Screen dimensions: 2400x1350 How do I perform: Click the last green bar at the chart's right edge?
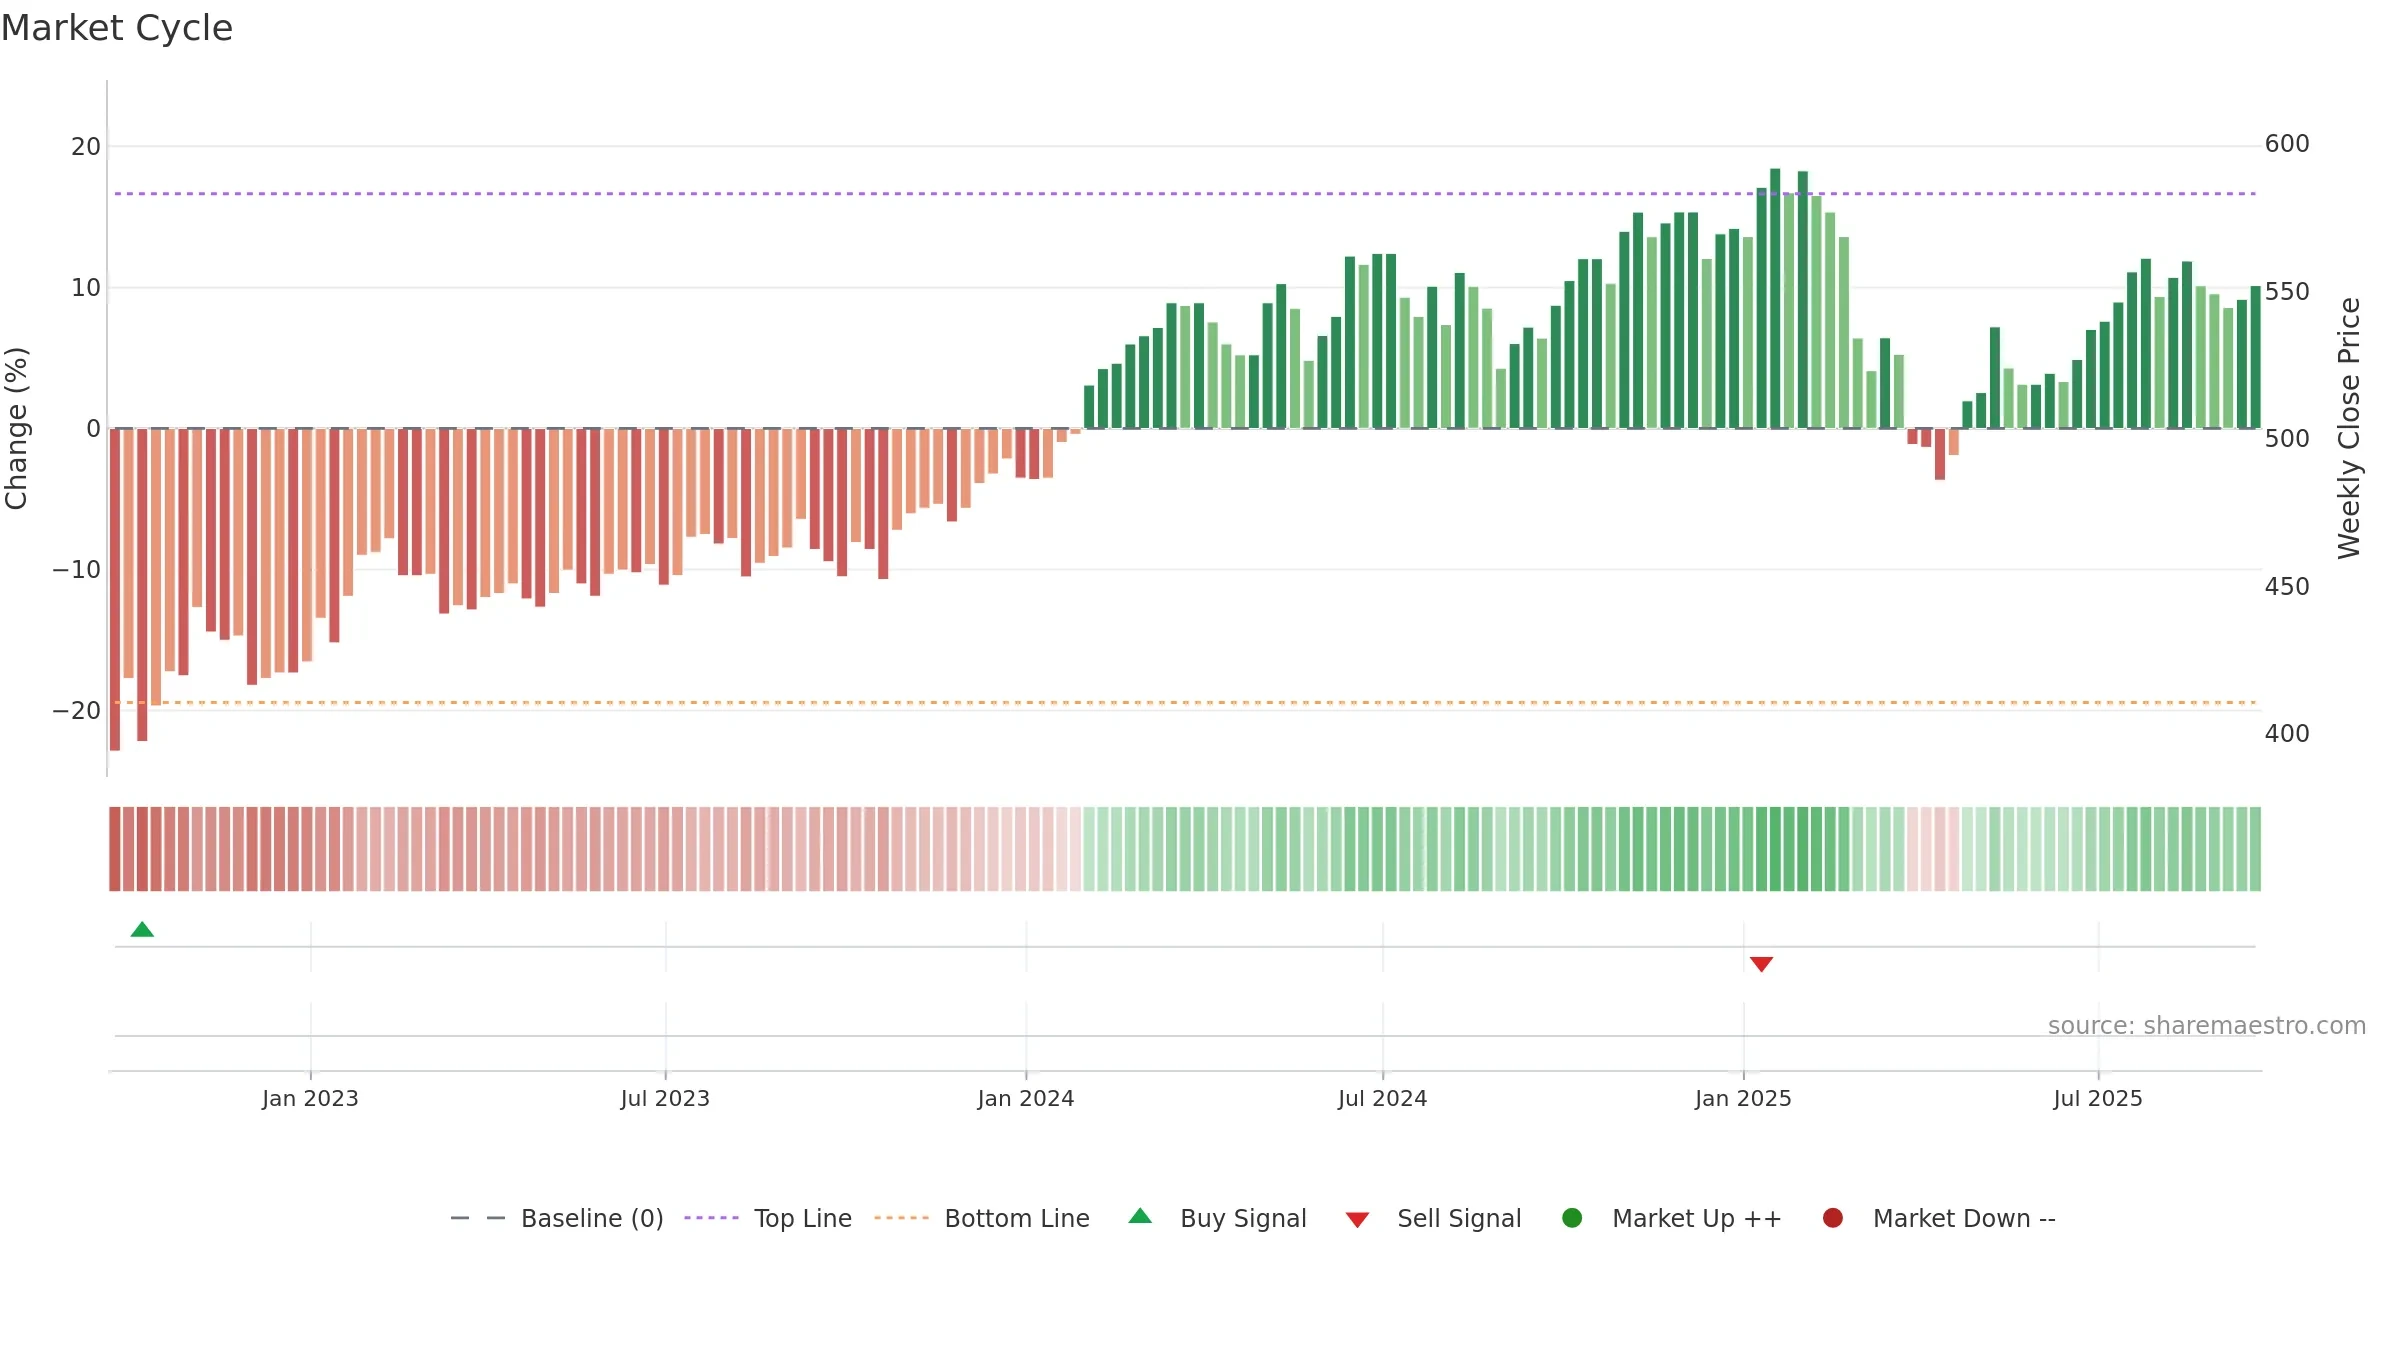tap(2255, 357)
